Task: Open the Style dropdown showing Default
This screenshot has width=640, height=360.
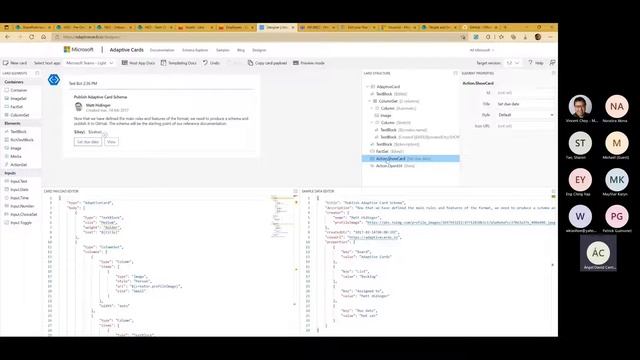Action: 525,115
